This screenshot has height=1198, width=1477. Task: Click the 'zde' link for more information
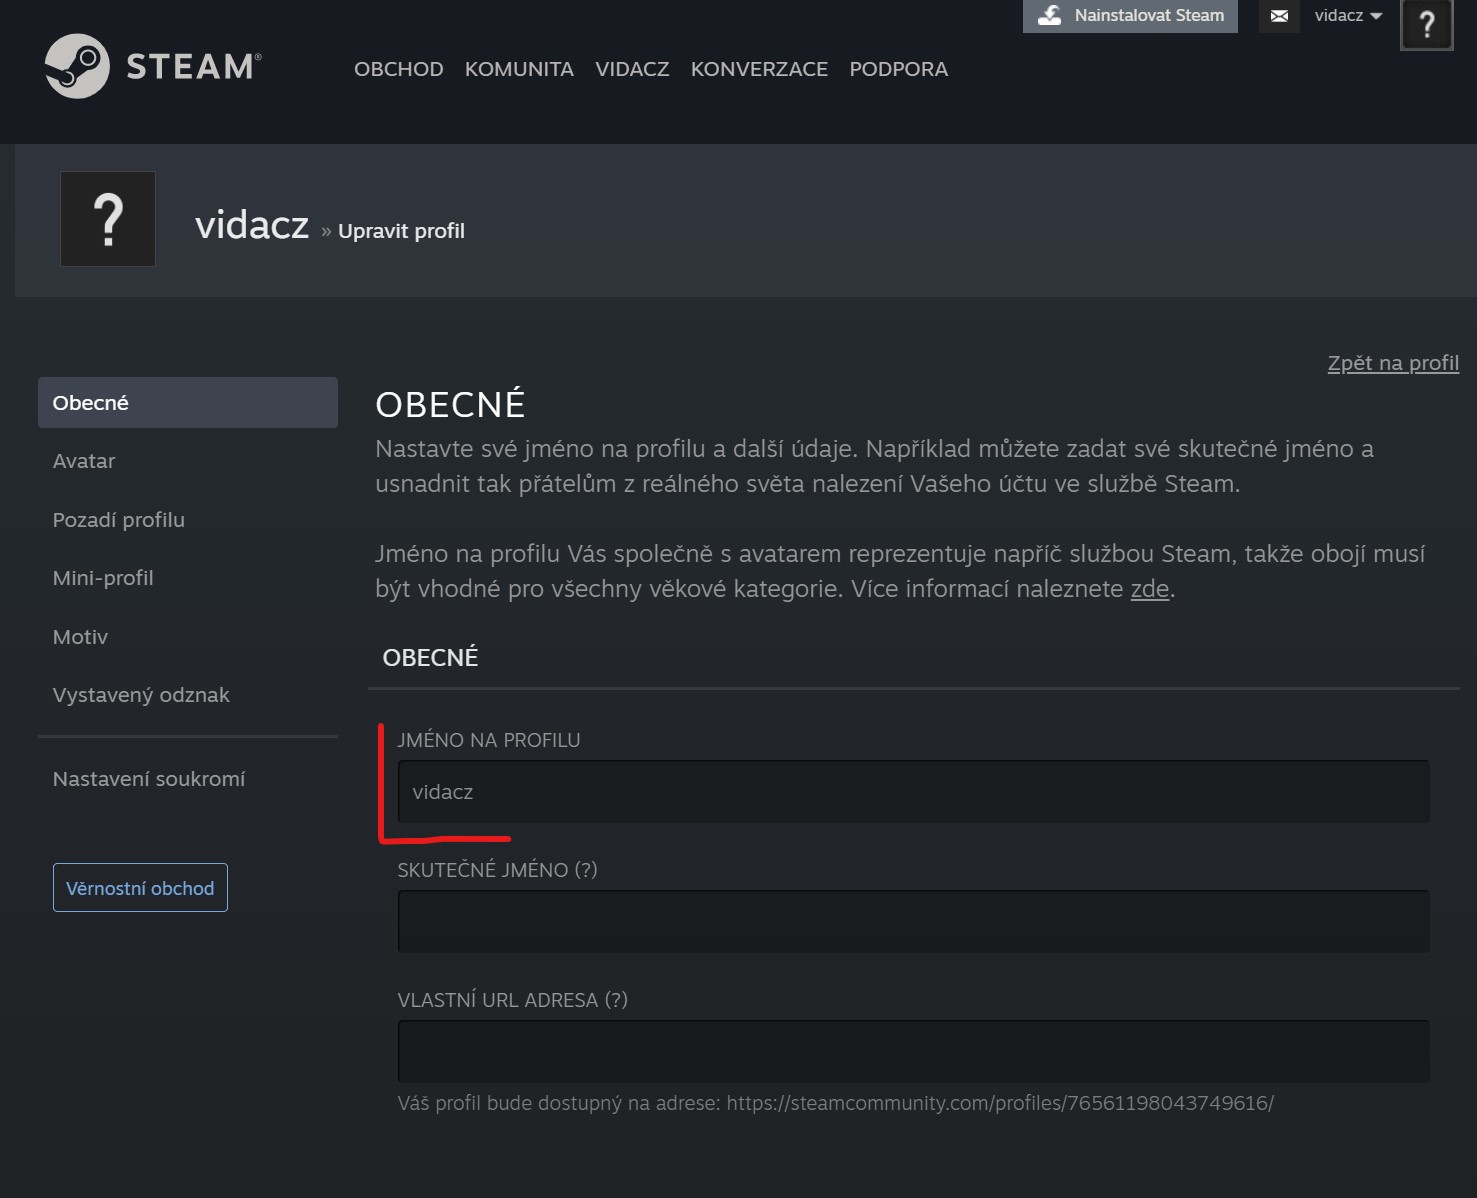coord(1150,589)
